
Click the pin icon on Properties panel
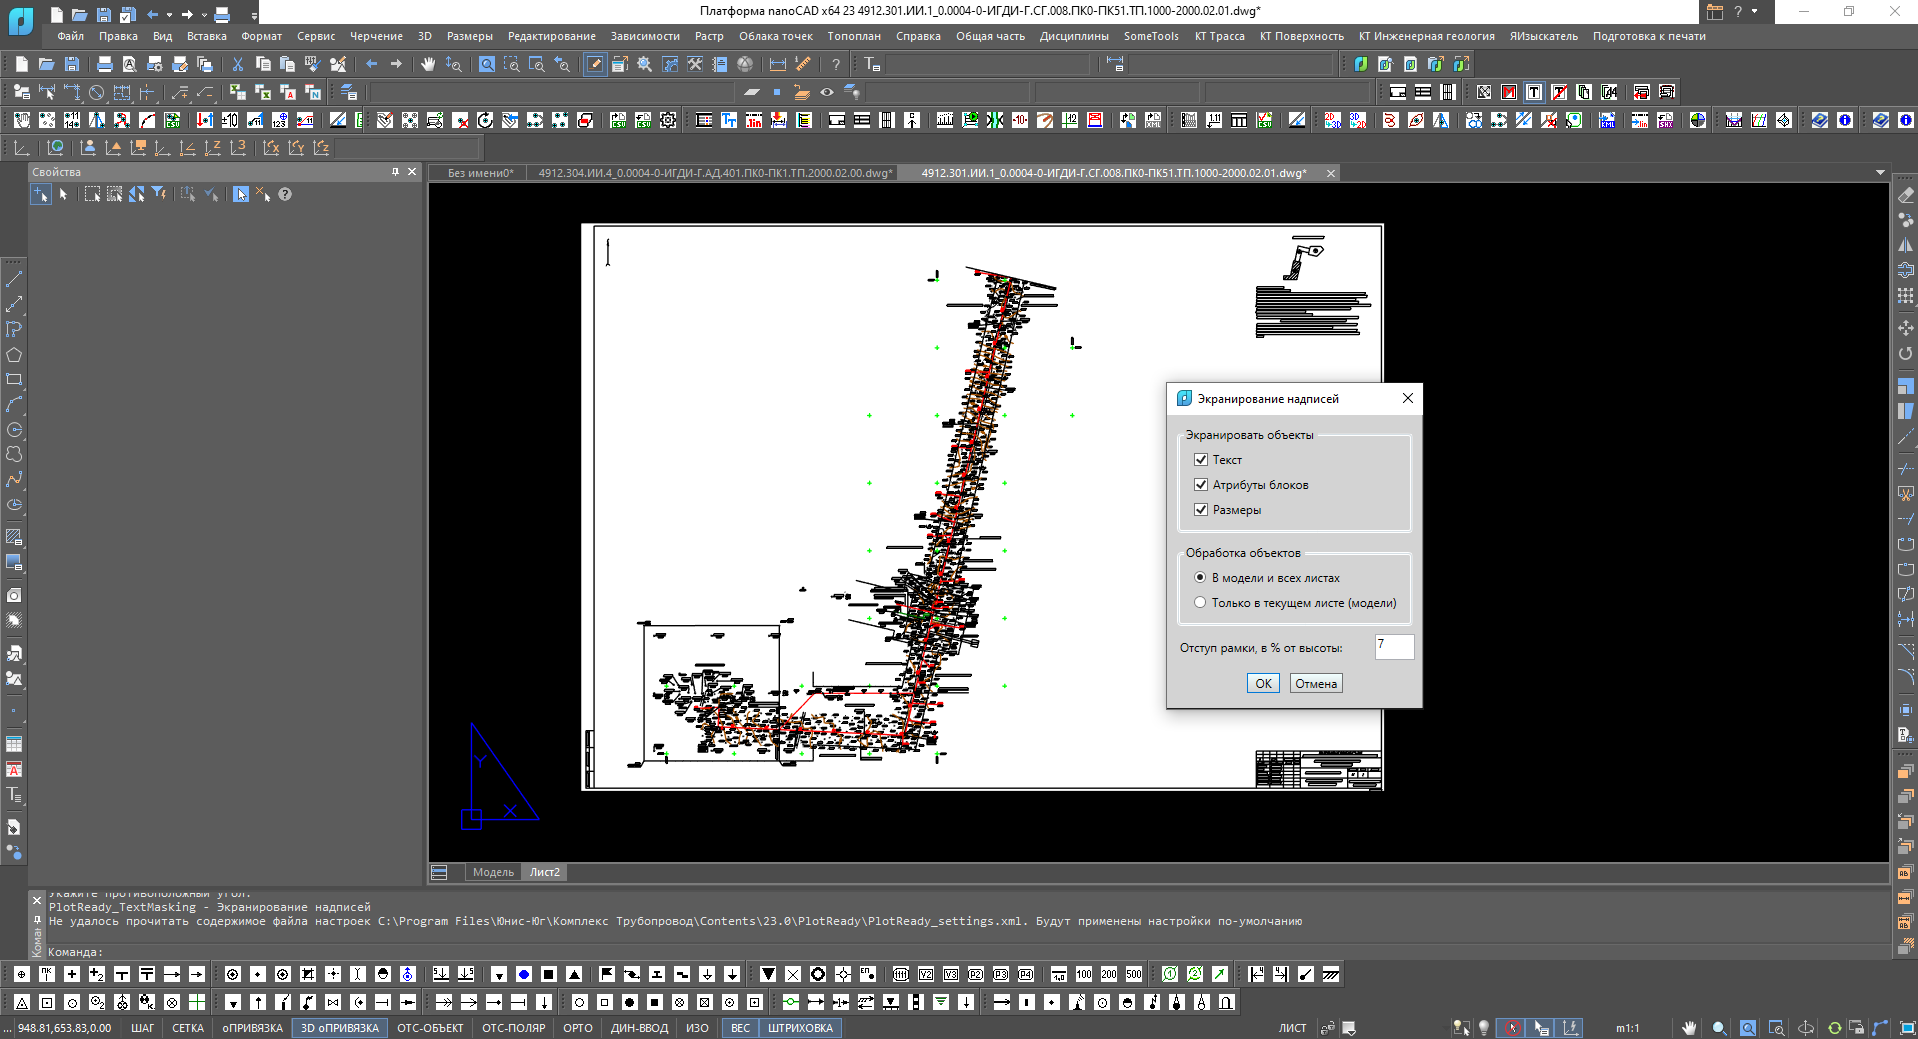click(395, 172)
